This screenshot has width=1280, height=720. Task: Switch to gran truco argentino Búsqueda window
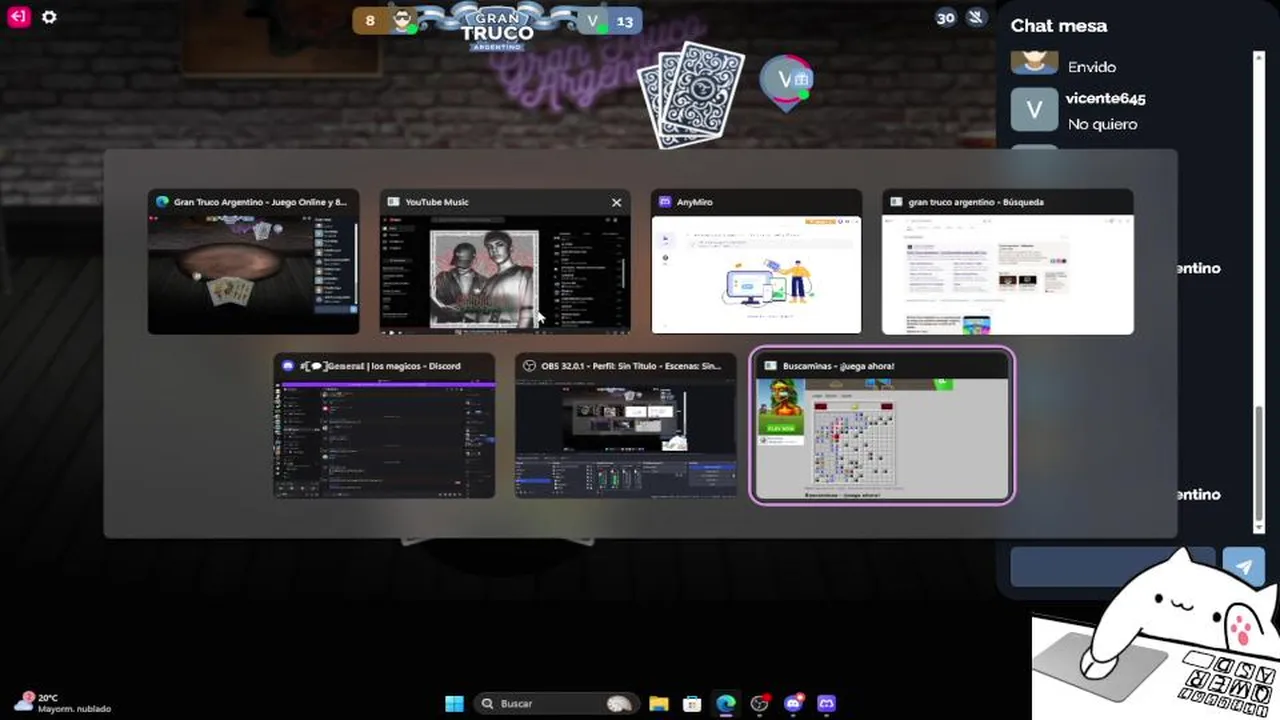point(1008,262)
